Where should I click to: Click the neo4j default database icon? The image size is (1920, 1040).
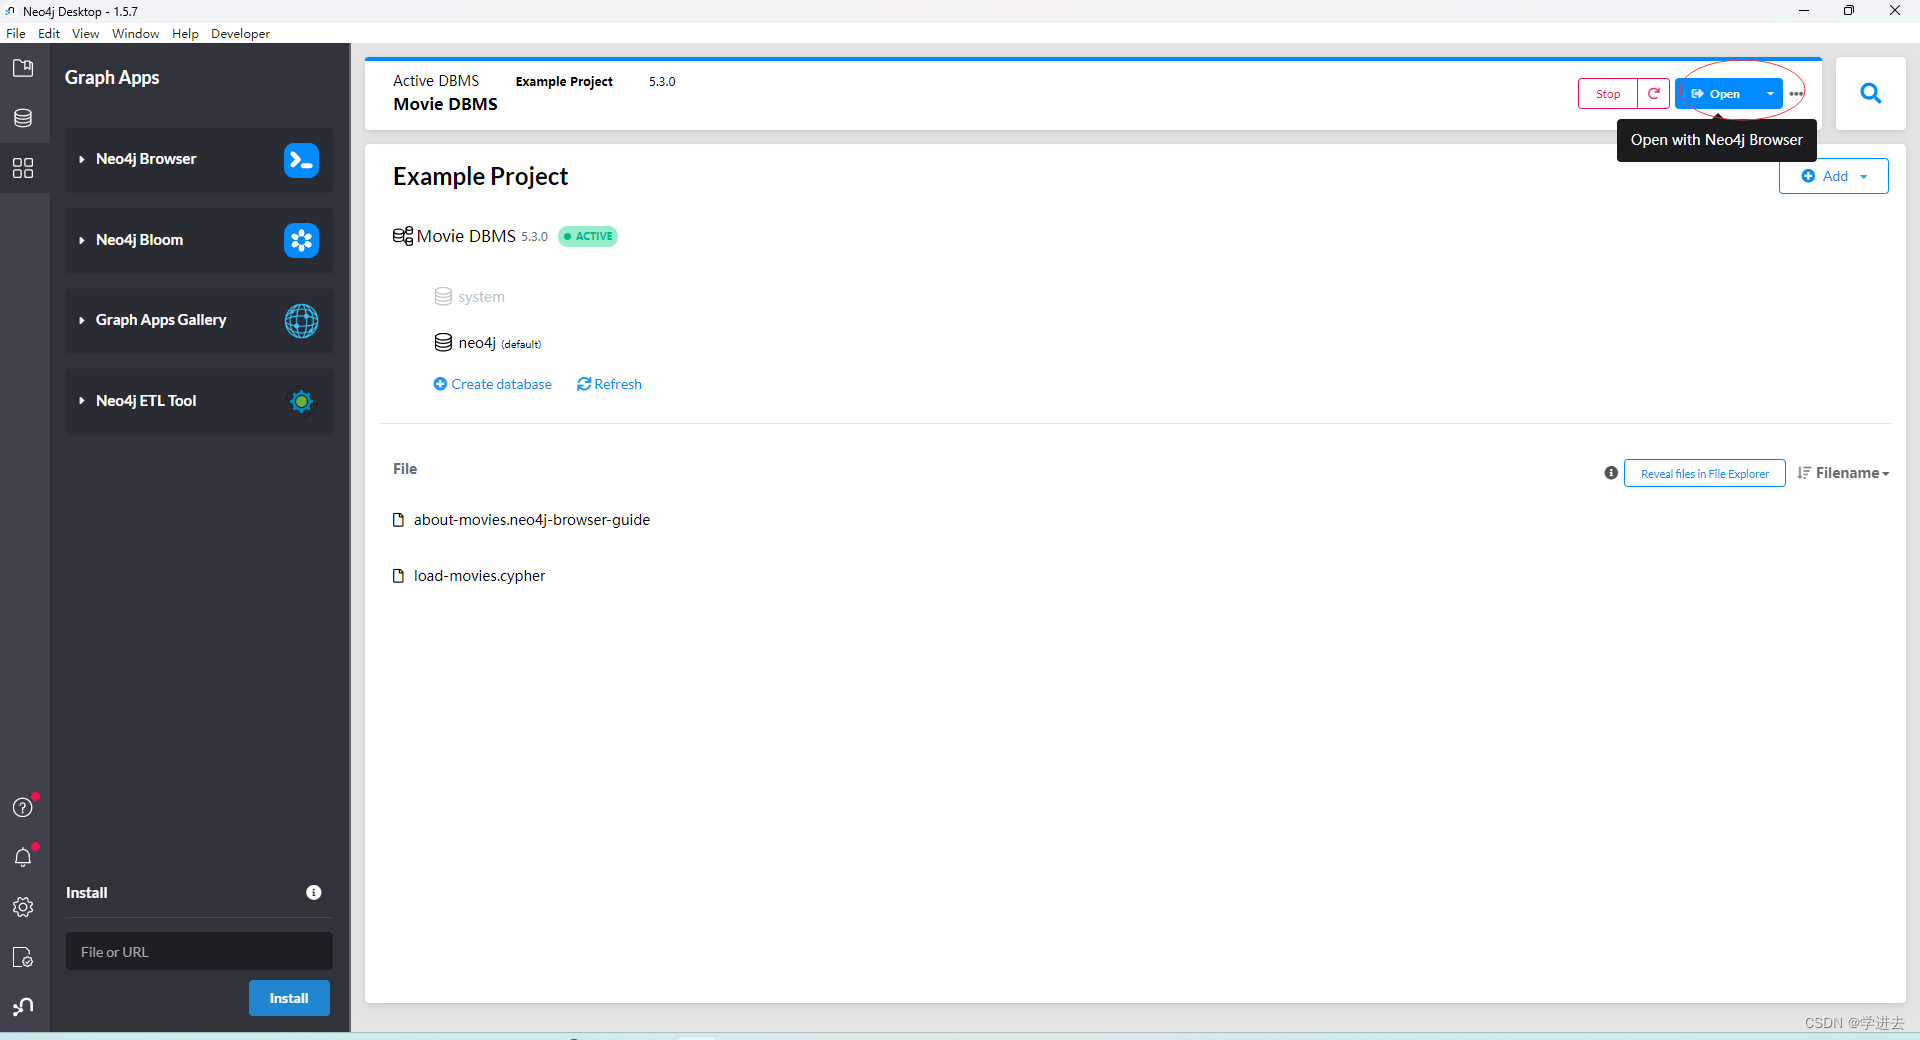pos(443,342)
